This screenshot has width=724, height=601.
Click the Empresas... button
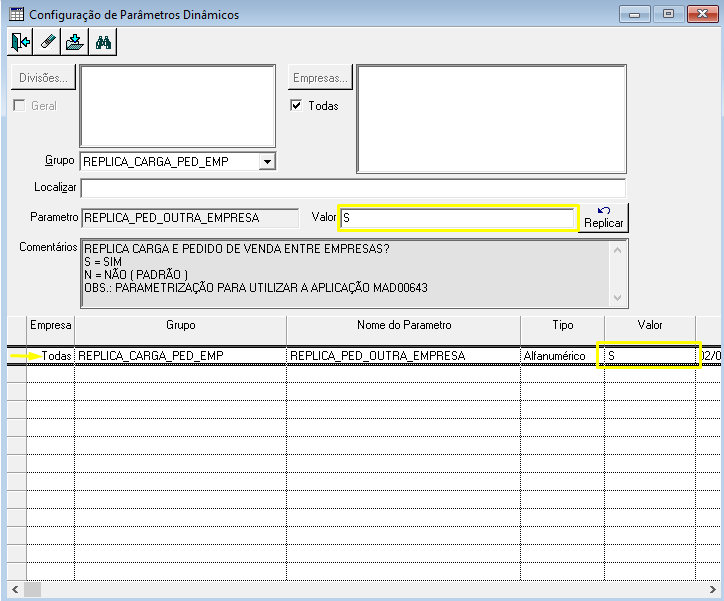click(x=320, y=78)
